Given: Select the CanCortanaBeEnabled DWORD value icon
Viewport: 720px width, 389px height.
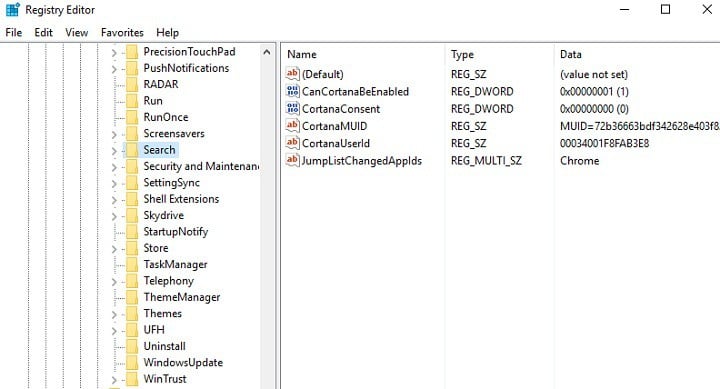Looking at the screenshot, I should pyautogui.click(x=292, y=91).
